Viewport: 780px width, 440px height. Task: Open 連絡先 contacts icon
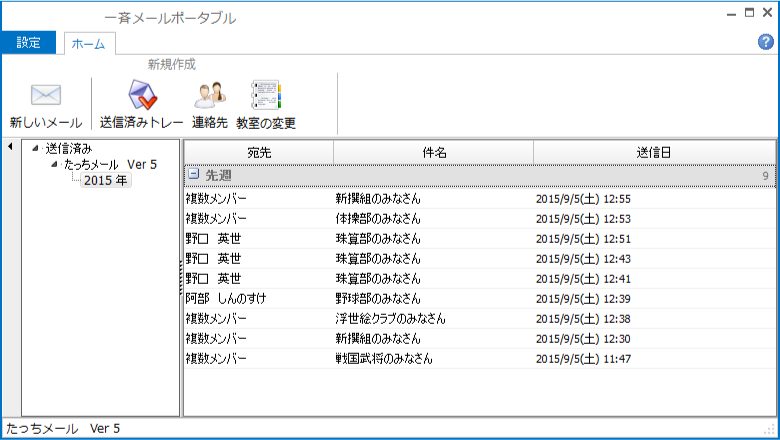[210, 95]
